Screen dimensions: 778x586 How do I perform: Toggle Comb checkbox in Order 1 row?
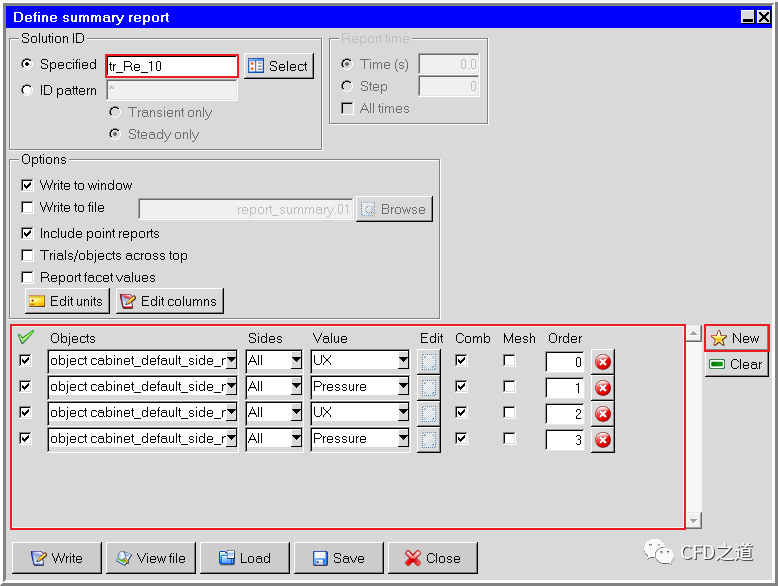pyautogui.click(x=461, y=386)
